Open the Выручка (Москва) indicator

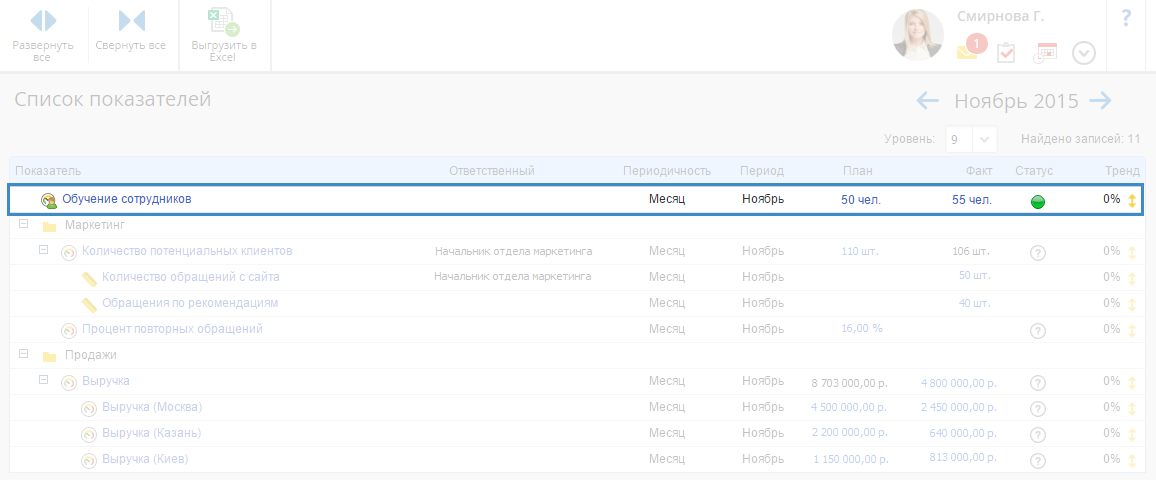tap(152, 407)
